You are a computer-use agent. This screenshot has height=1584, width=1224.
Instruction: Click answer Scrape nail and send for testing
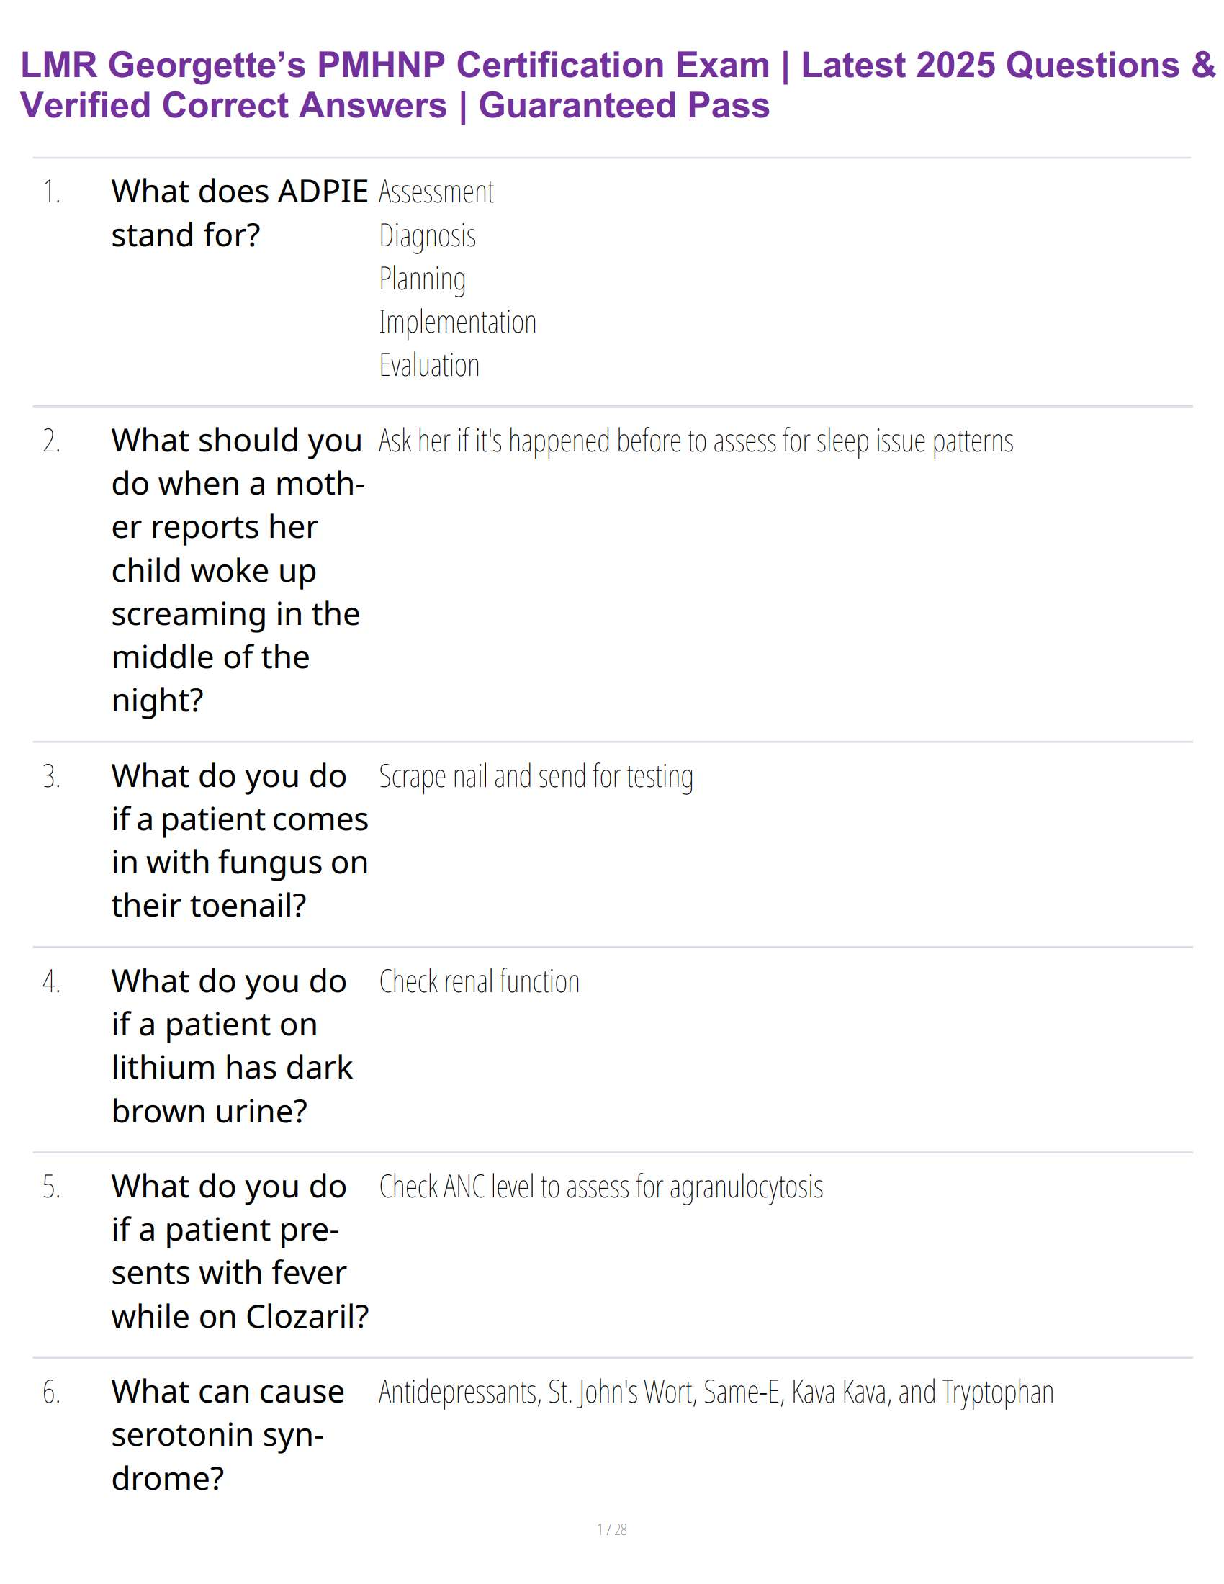pos(536,777)
